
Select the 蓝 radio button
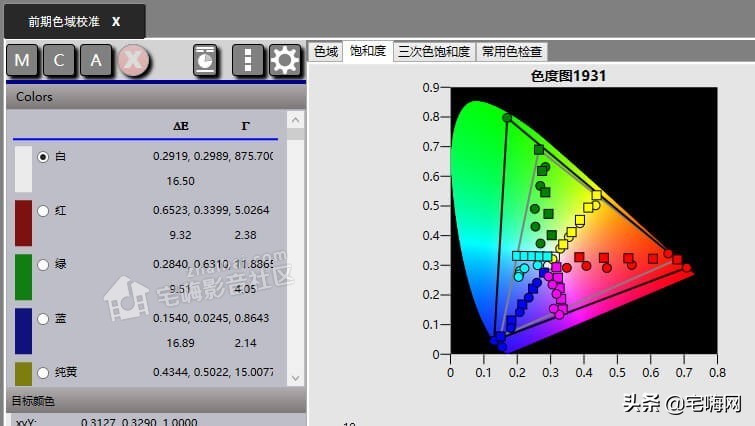43,319
